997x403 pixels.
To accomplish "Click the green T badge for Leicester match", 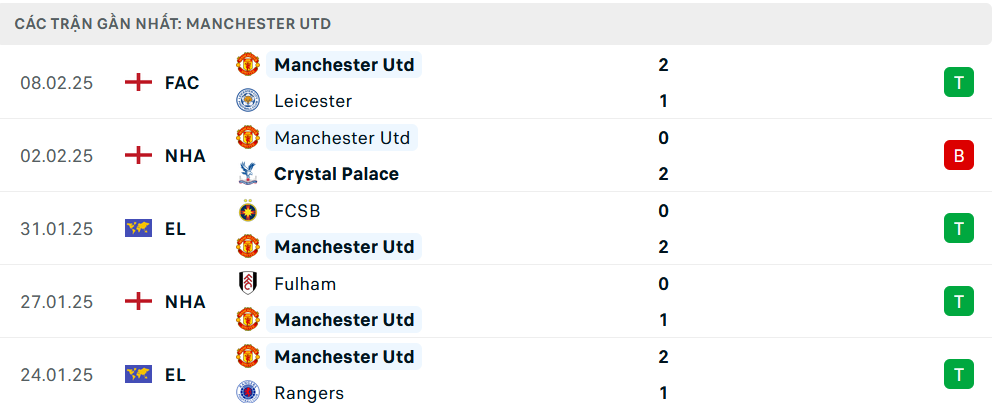I will pos(958,83).
